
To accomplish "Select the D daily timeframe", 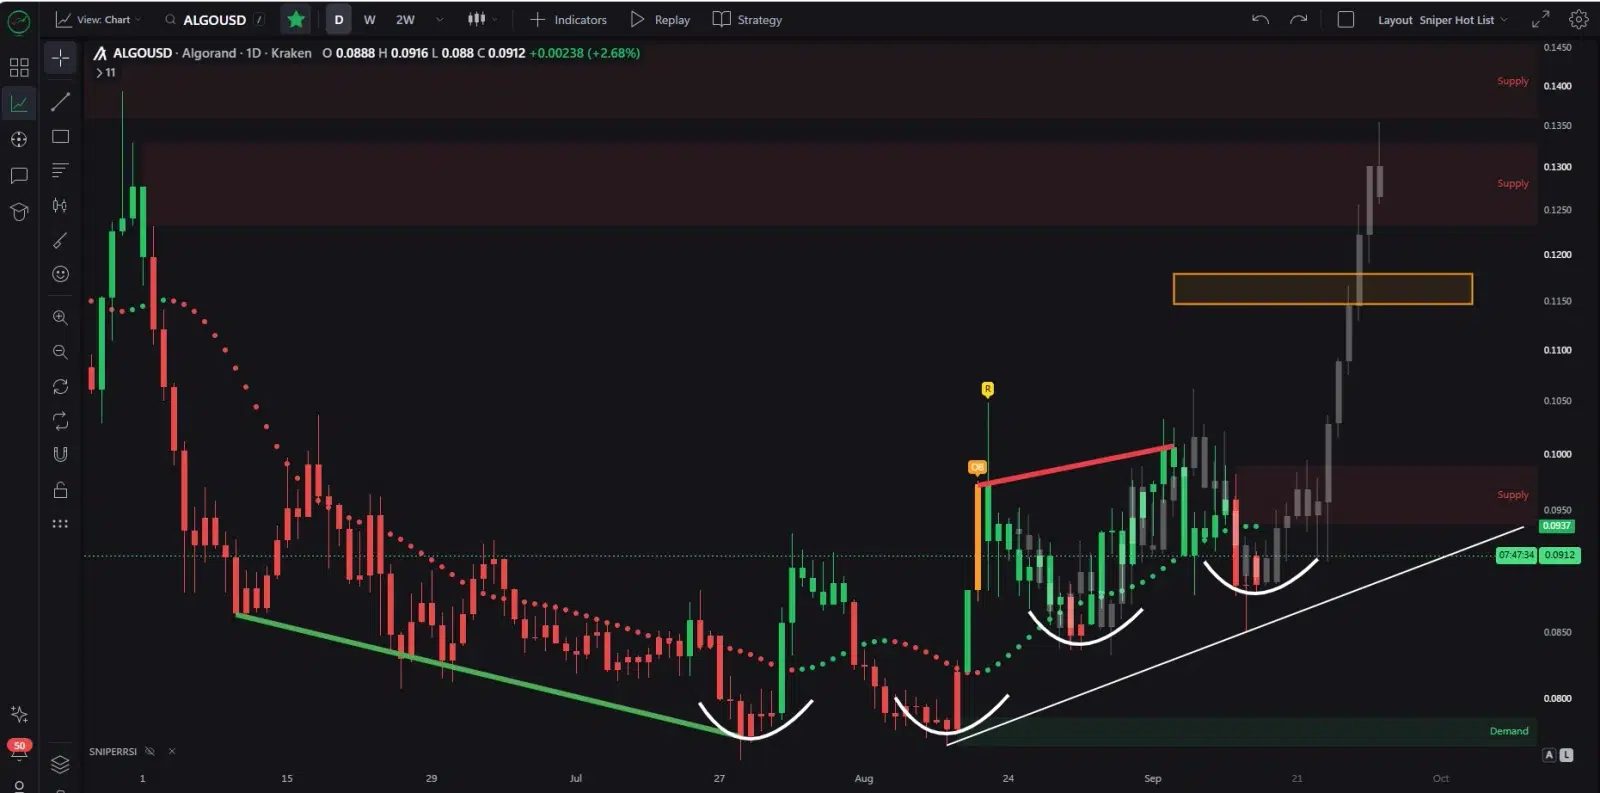I will (x=339, y=19).
